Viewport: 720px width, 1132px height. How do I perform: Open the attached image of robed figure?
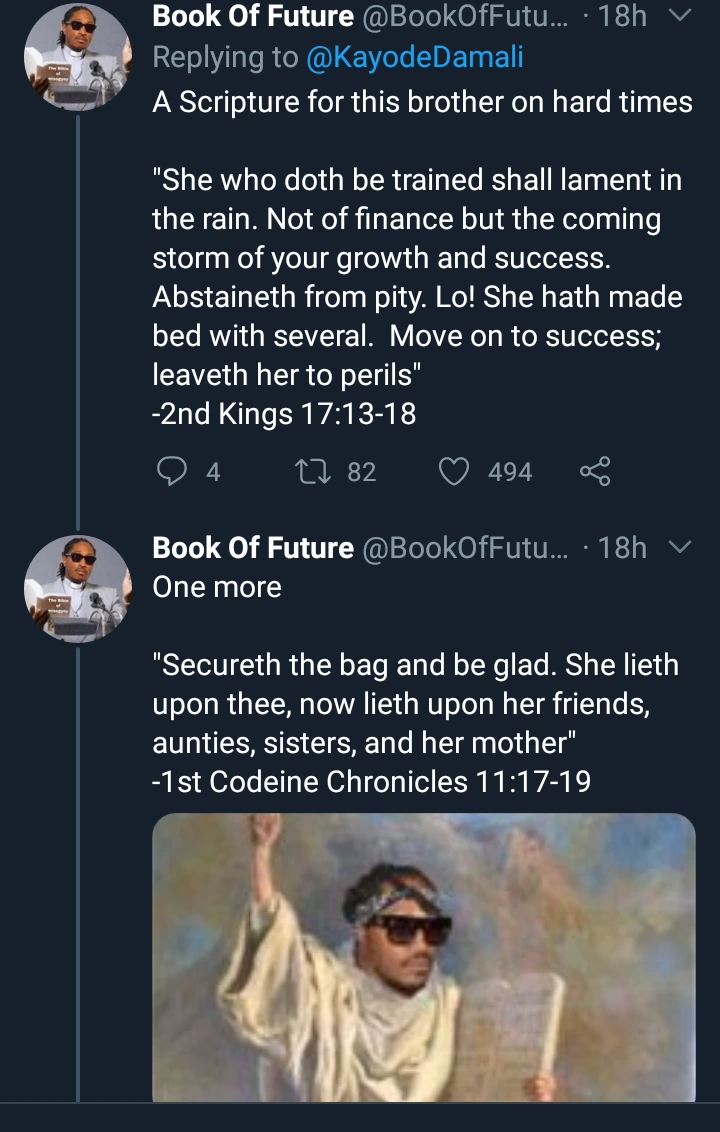pyautogui.click(x=423, y=956)
